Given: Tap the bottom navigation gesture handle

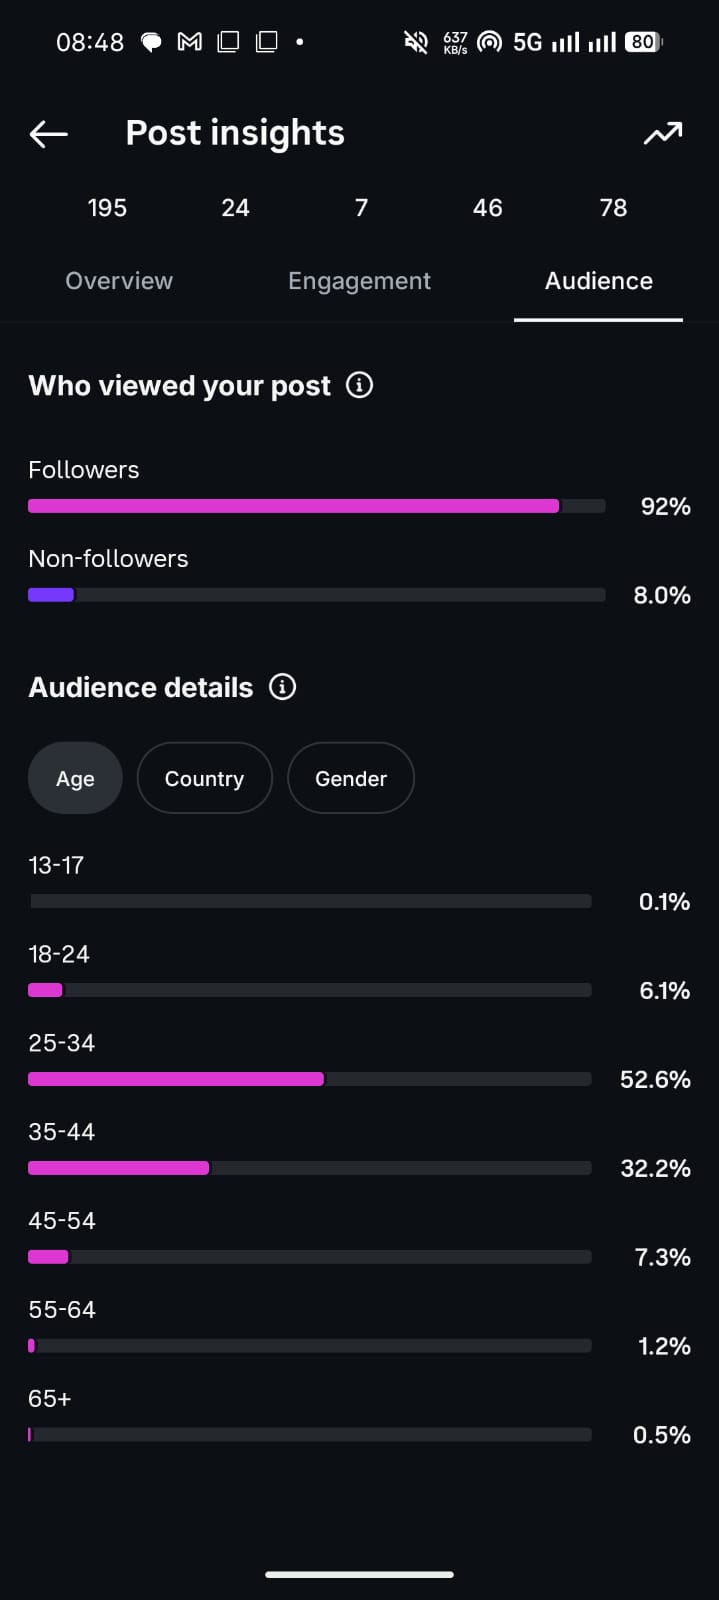Looking at the screenshot, I should 359,1574.
